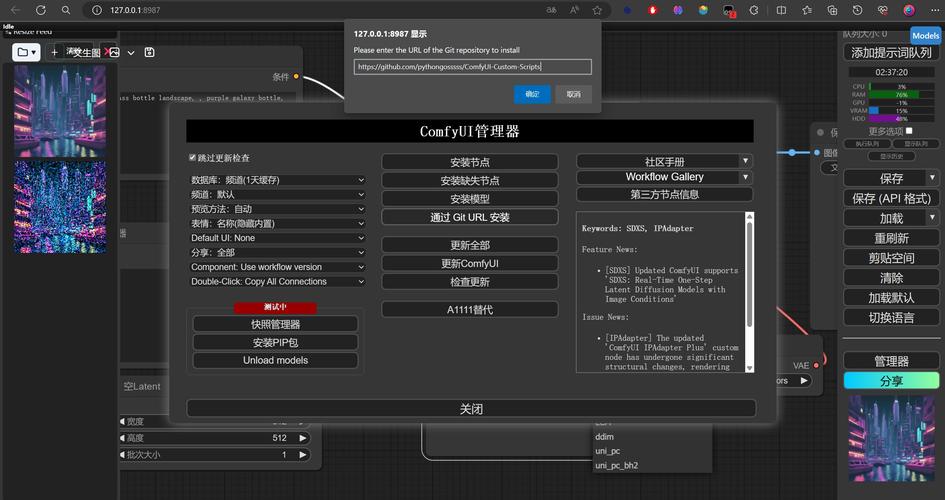Click the gradient 分享 button

pos(891,381)
